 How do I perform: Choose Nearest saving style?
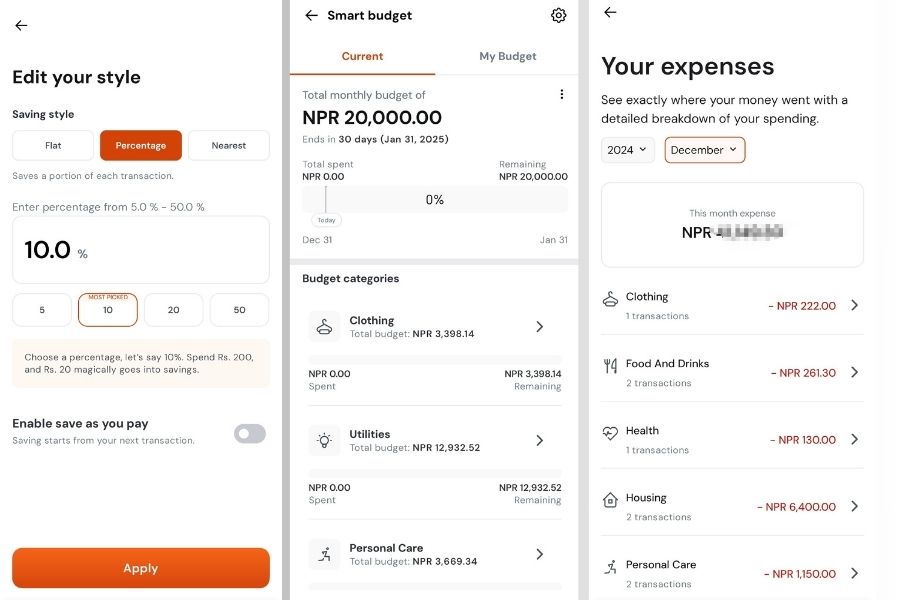[229, 145]
